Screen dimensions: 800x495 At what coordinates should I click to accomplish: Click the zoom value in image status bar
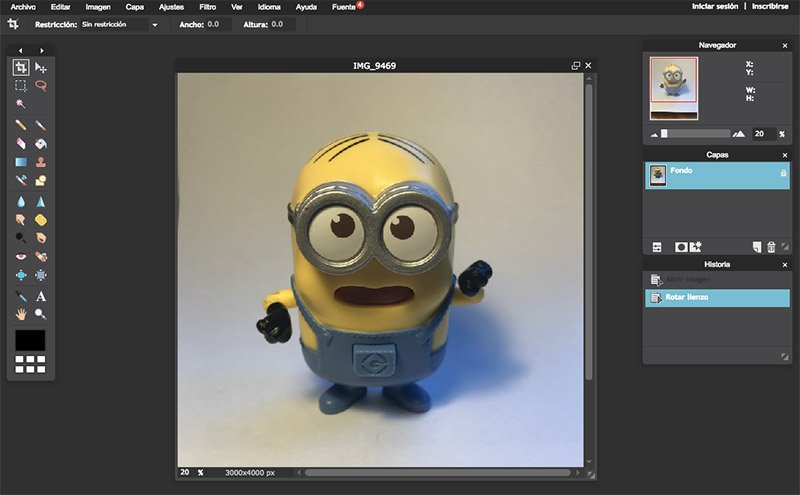(x=185, y=473)
